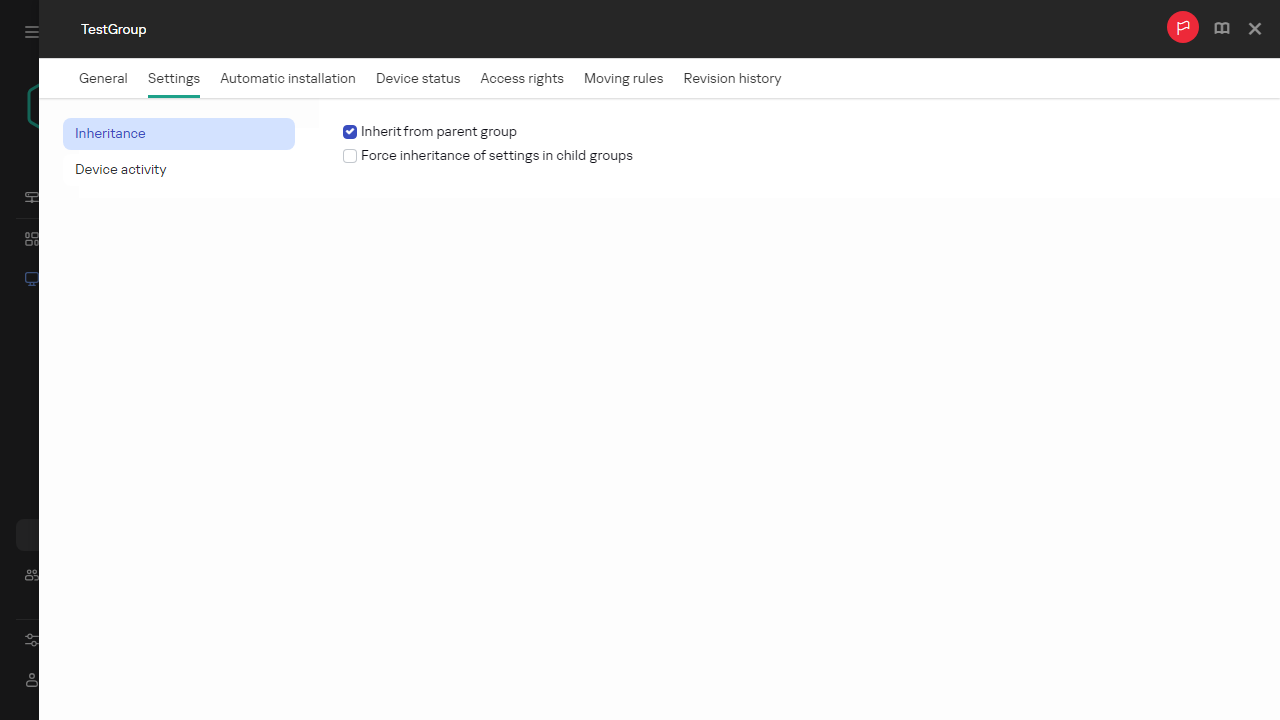Open notifications via the red flag icon
This screenshot has width=1280, height=720.
click(1183, 28)
